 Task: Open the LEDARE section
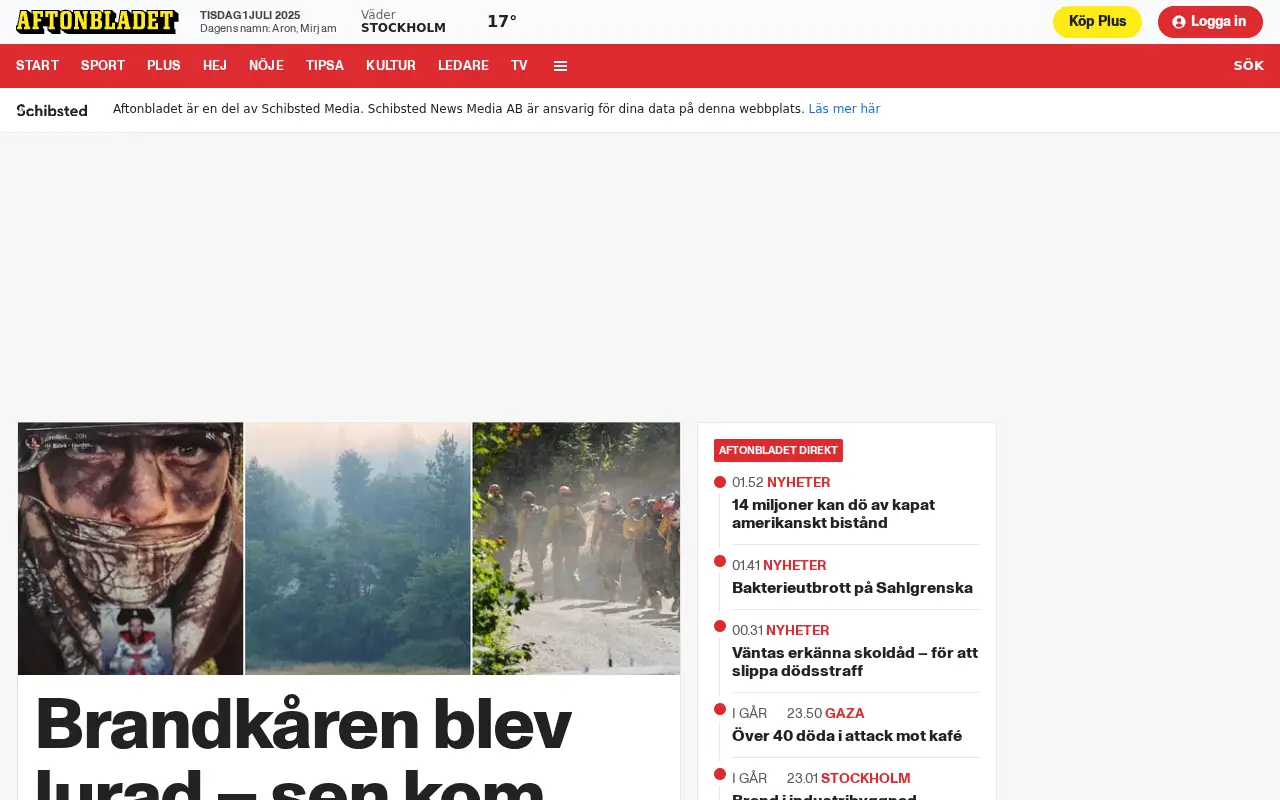[x=463, y=66]
